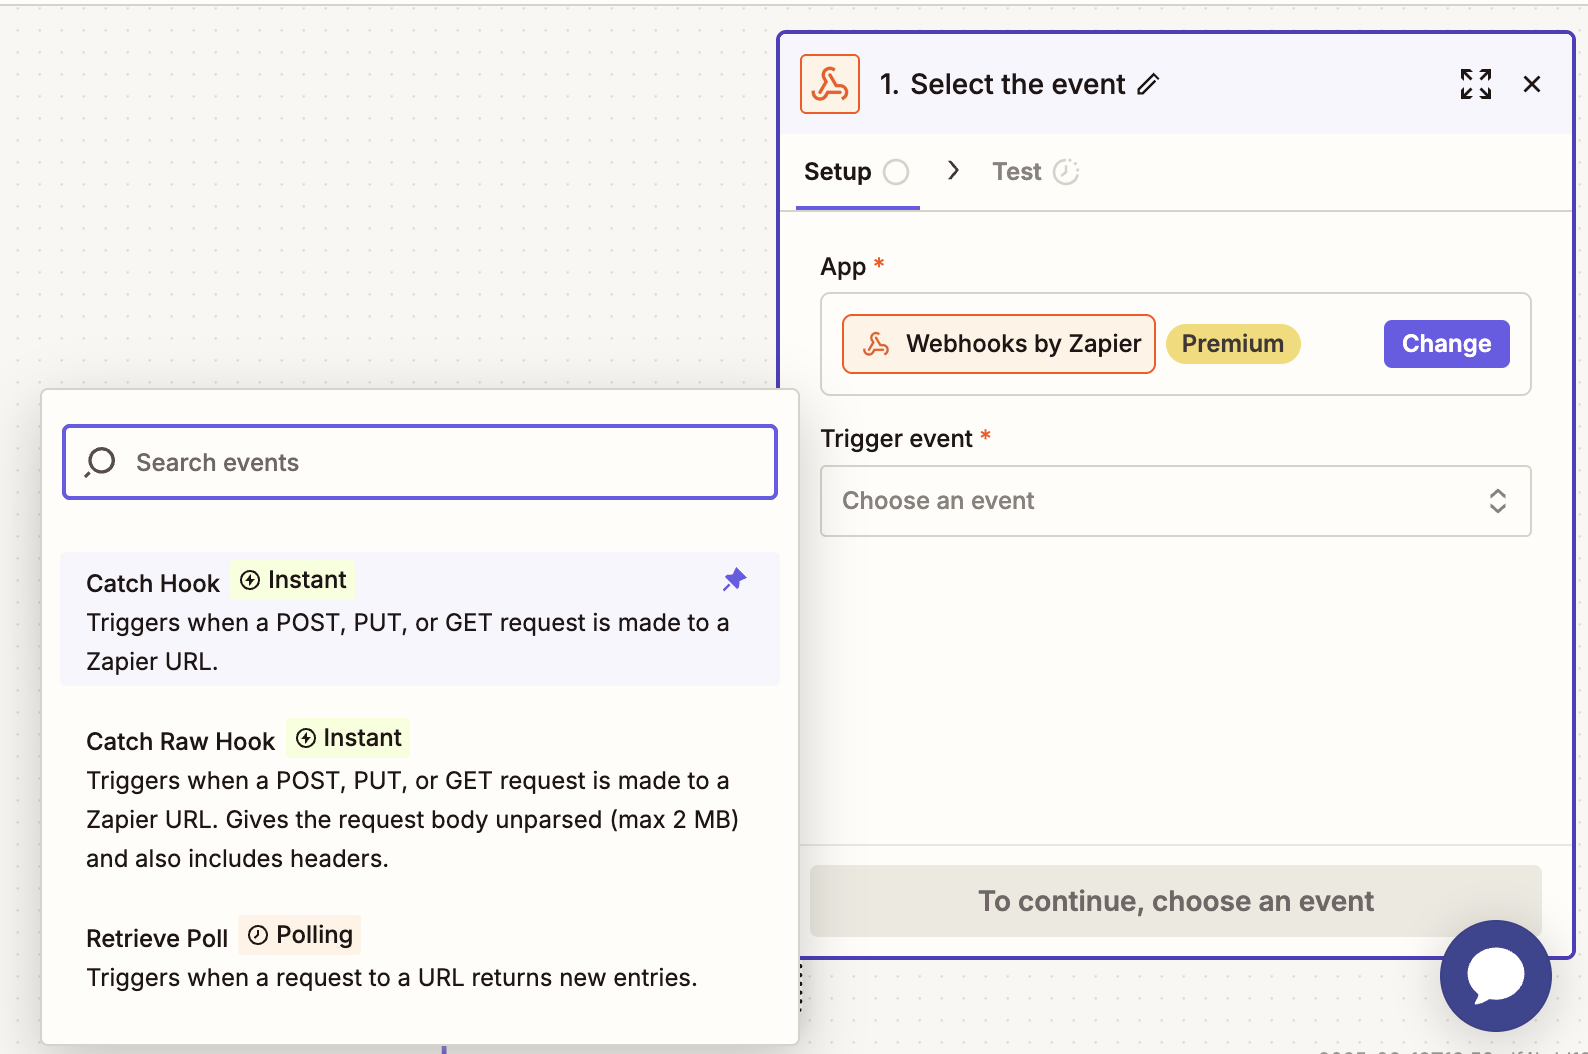
Task: Expand the panel with the fullscreen icon
Action: click(1475, 84)
